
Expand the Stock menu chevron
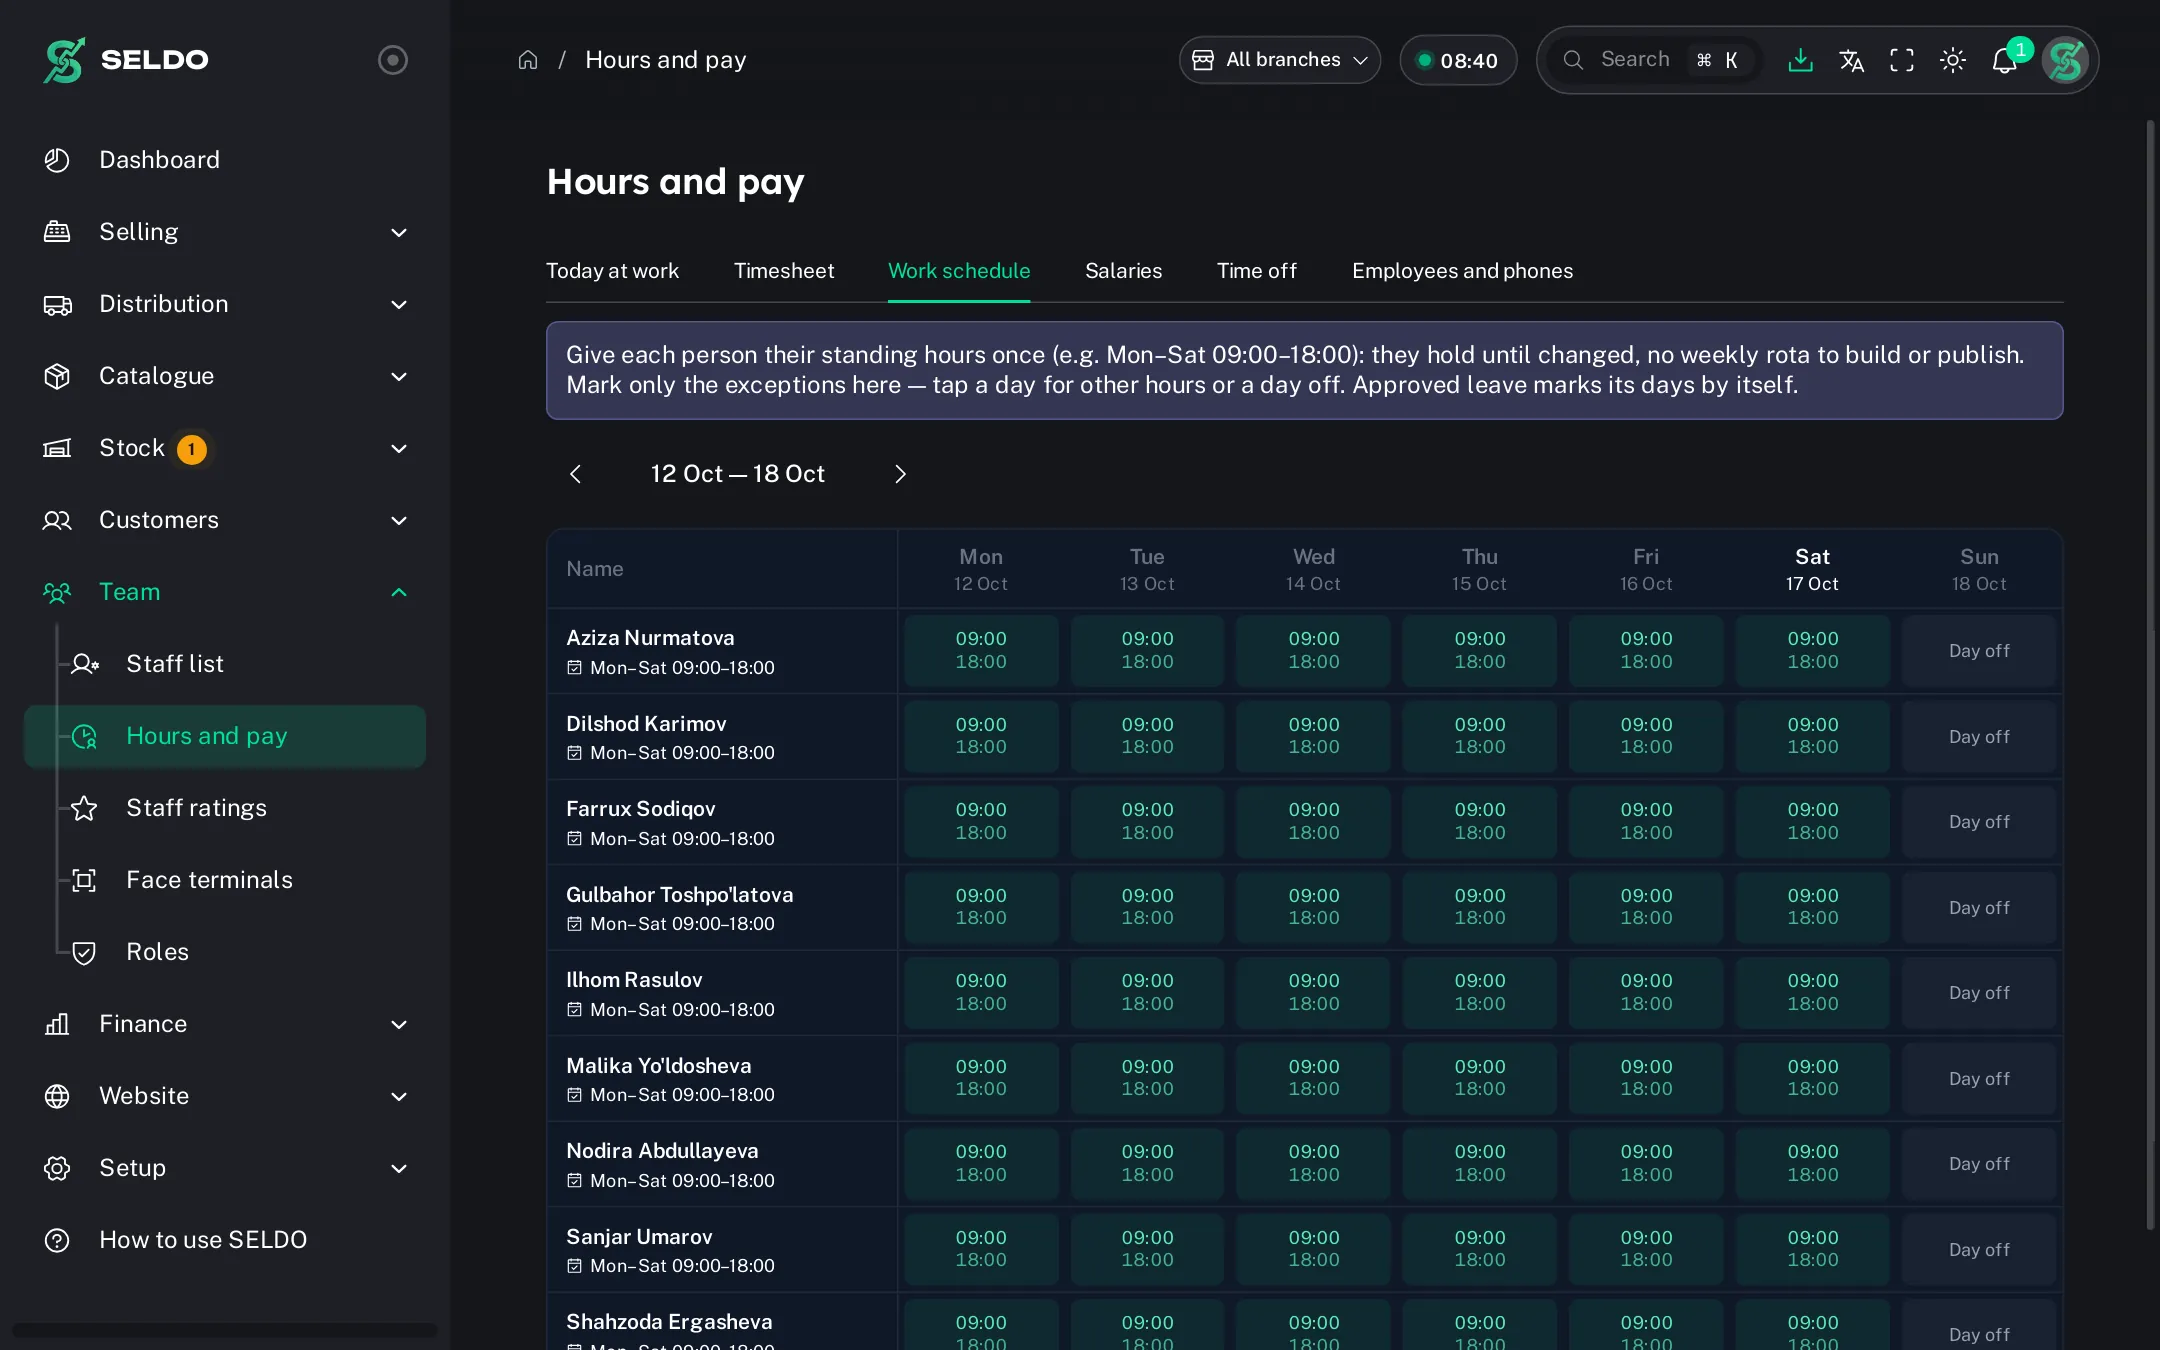[399, 448]
